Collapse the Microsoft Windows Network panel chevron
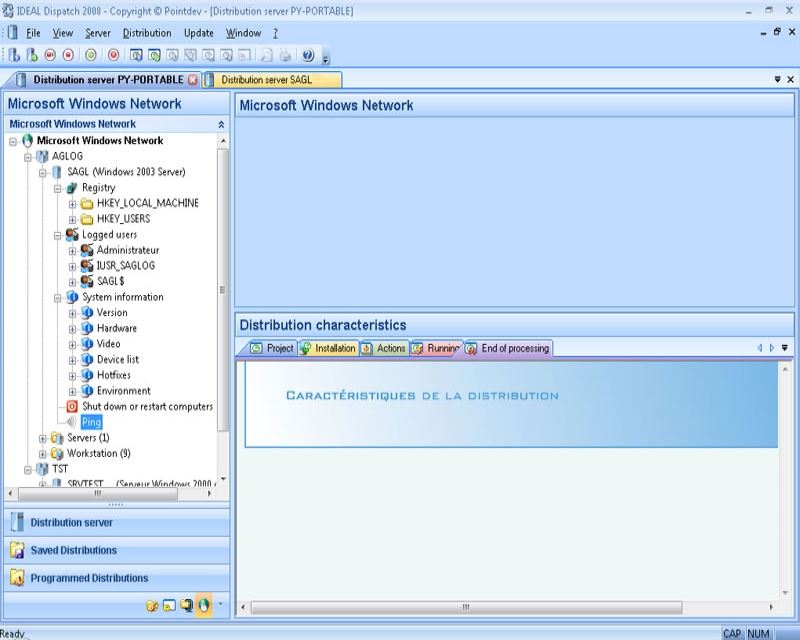This screenshot has width=800, height=640. coord(221,124)
